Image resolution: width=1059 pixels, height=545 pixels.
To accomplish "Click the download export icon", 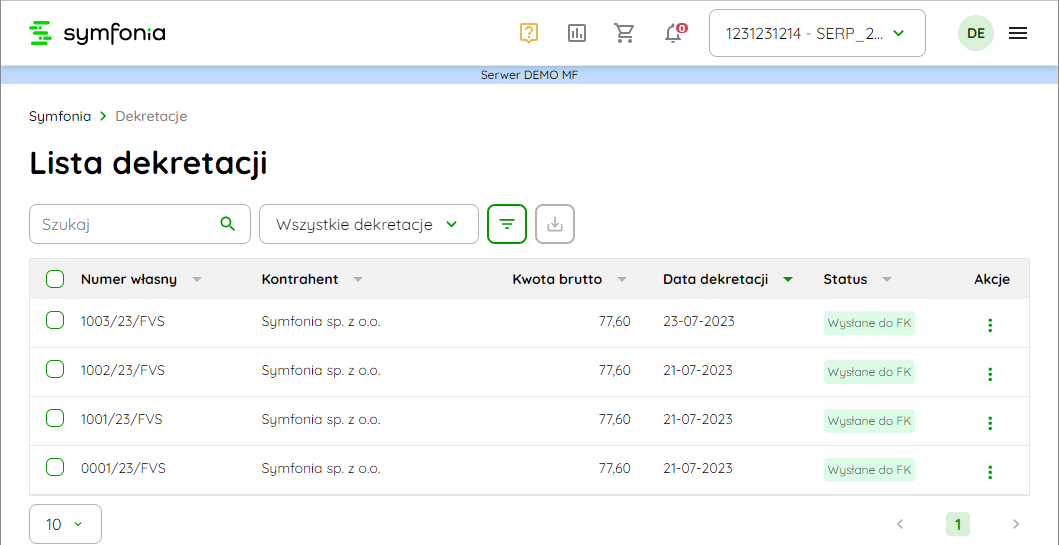I will click(554, 224).
